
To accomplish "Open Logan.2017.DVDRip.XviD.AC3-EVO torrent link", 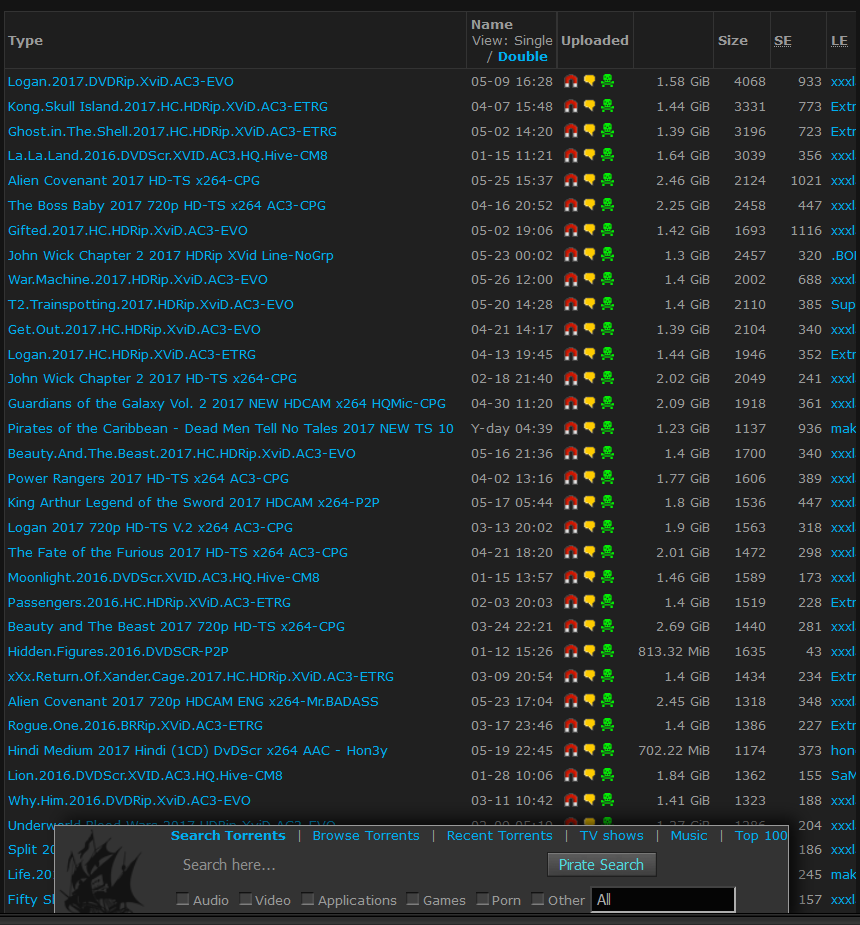I will (x=120, y=81).
